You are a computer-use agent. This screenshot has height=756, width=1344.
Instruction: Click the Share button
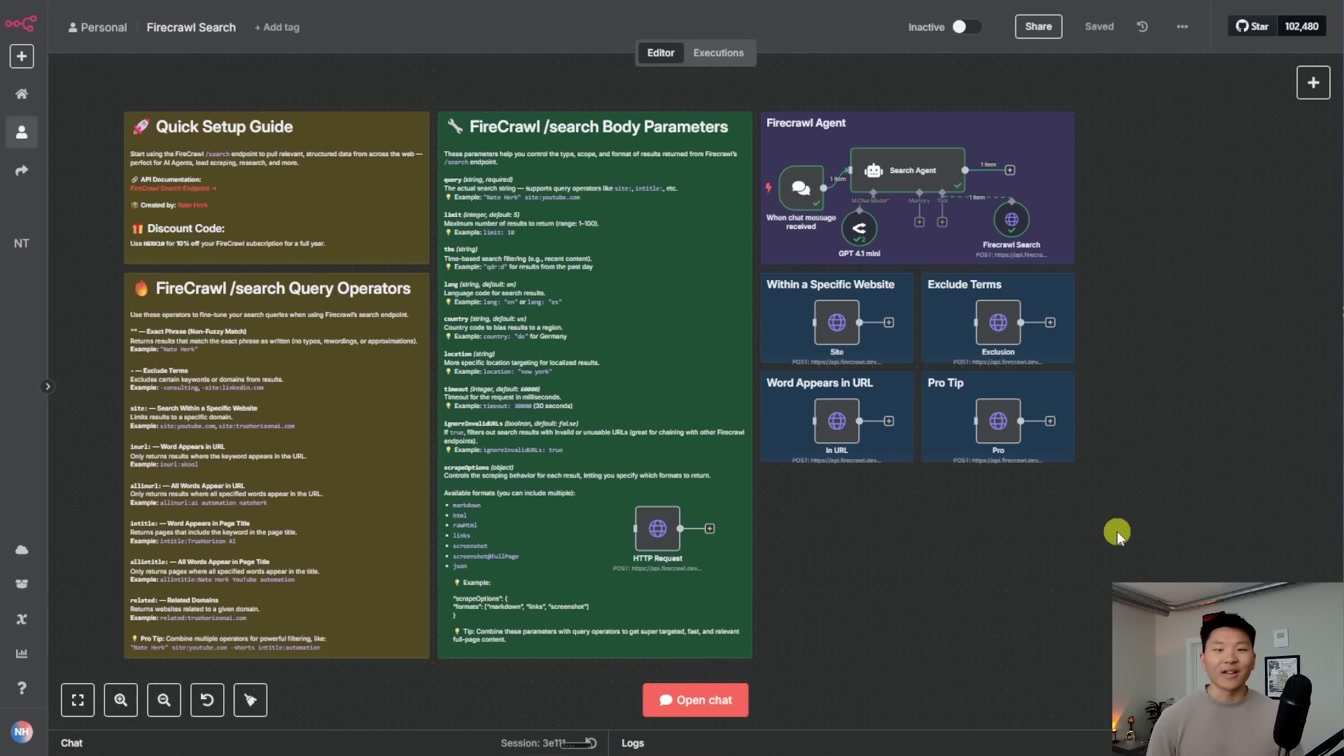(1038, 27)
